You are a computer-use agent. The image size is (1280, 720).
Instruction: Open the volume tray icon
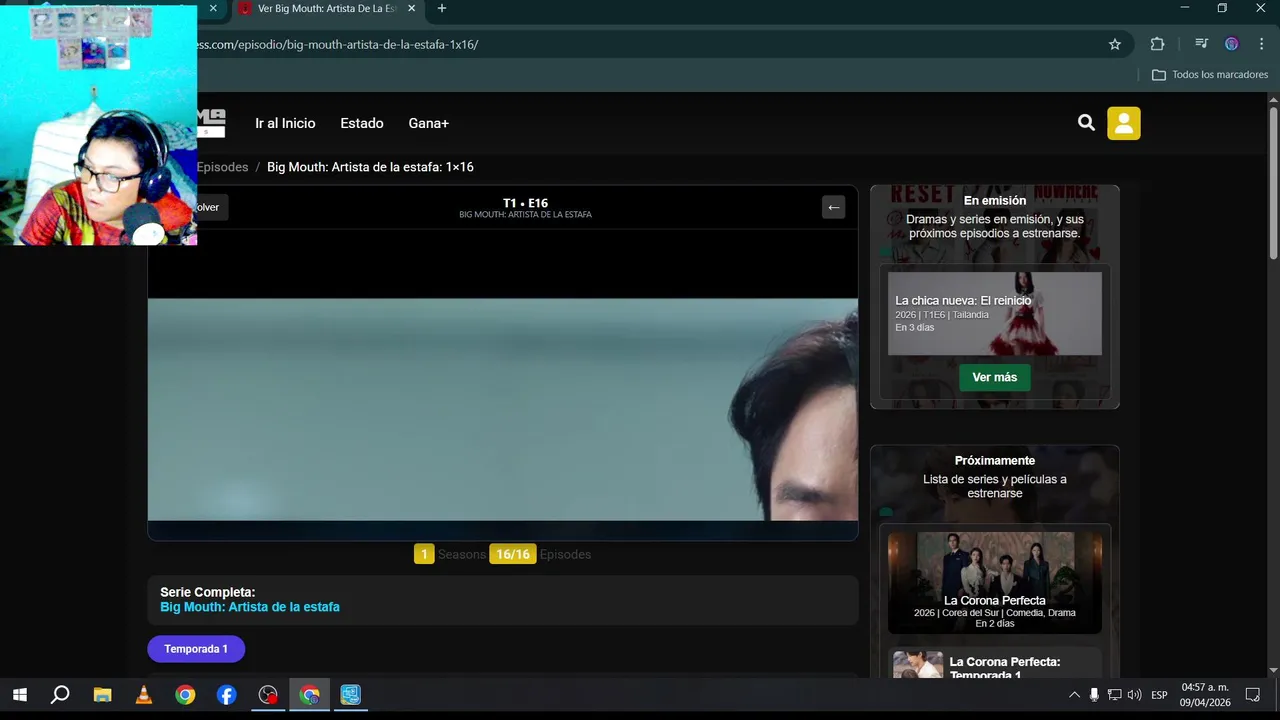(x=1134, y=695)
